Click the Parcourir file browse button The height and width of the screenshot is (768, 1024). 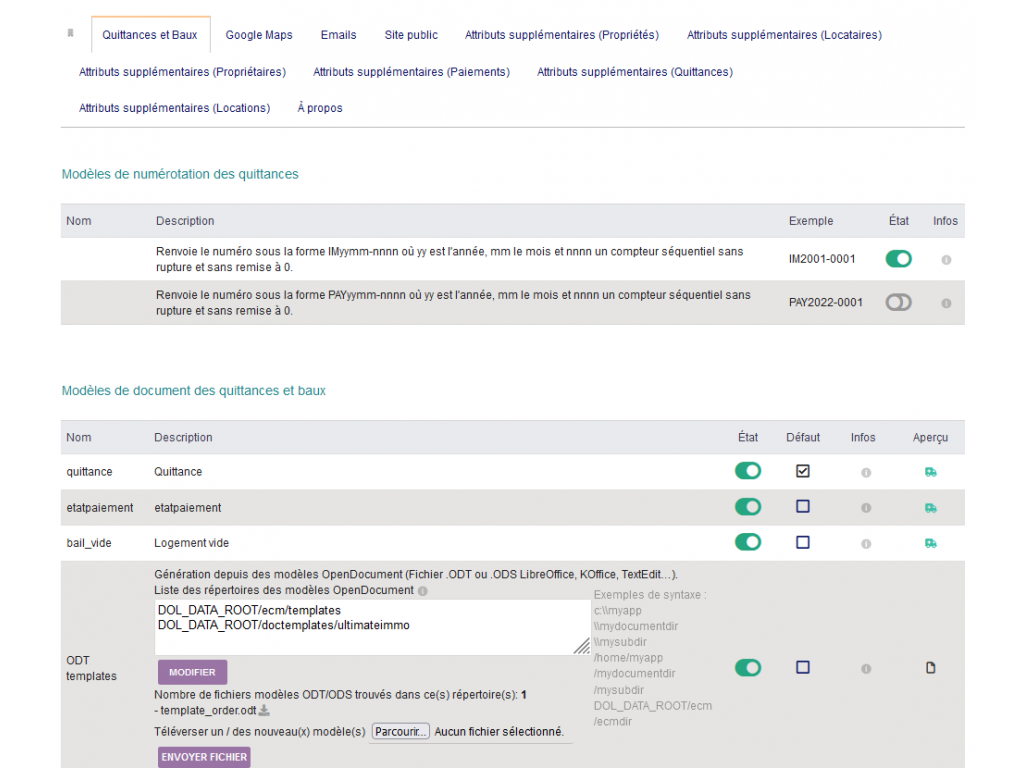[400, 731]
